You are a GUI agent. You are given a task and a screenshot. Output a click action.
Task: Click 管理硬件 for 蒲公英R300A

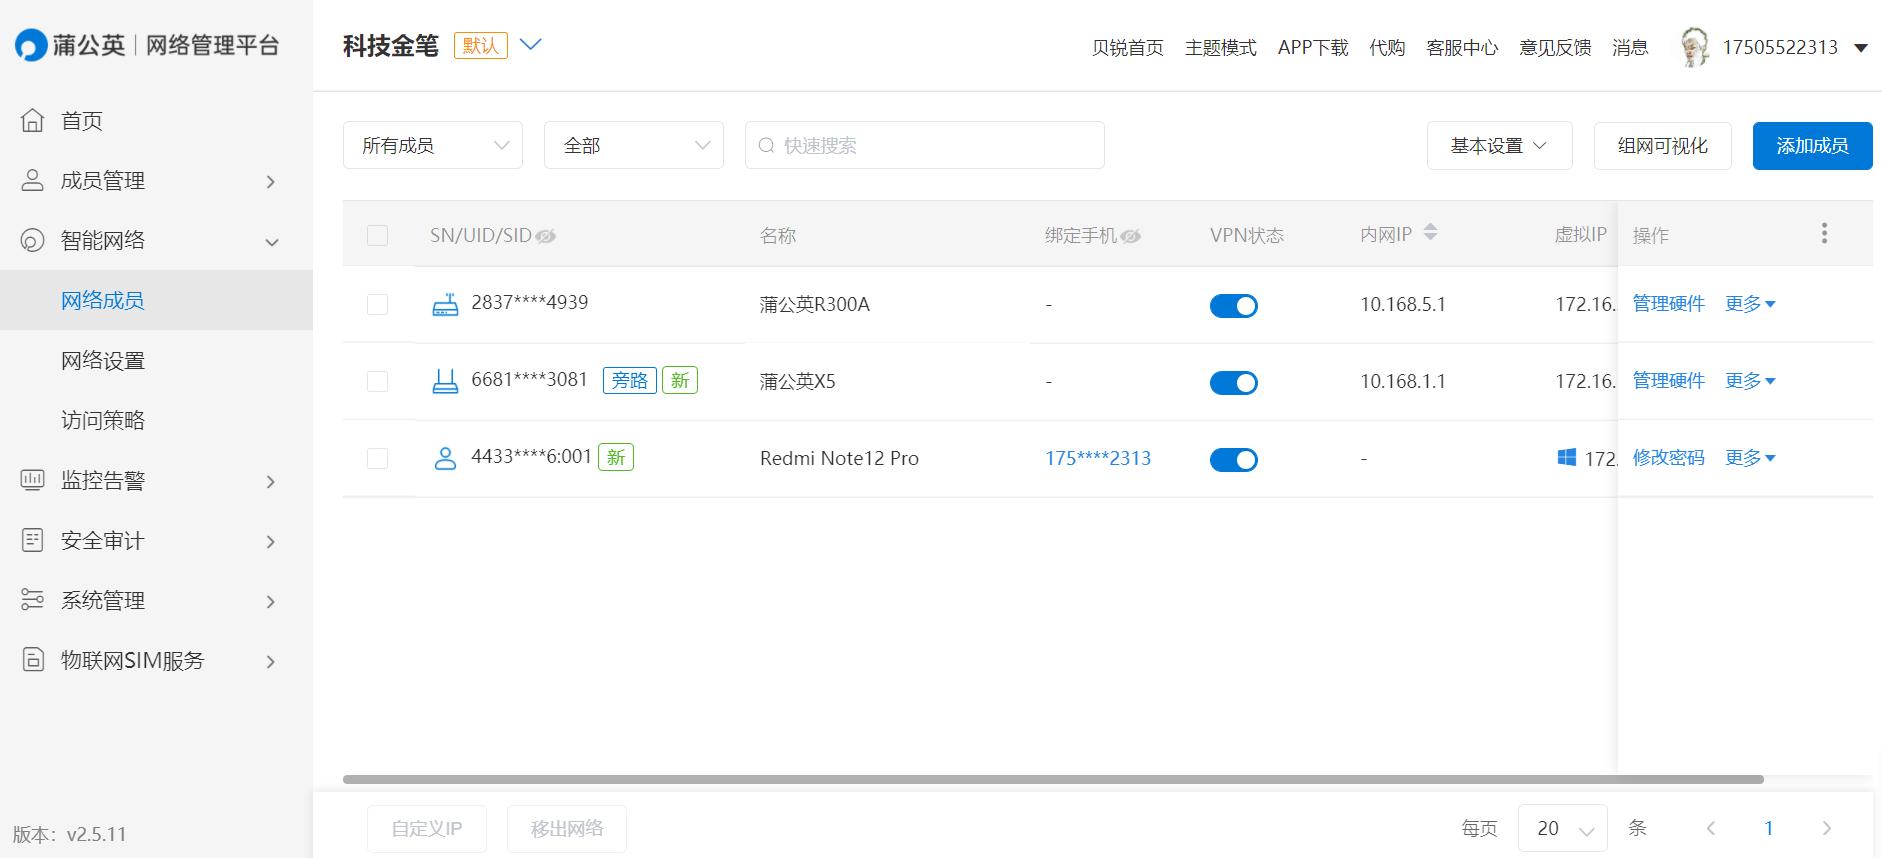1668,303
